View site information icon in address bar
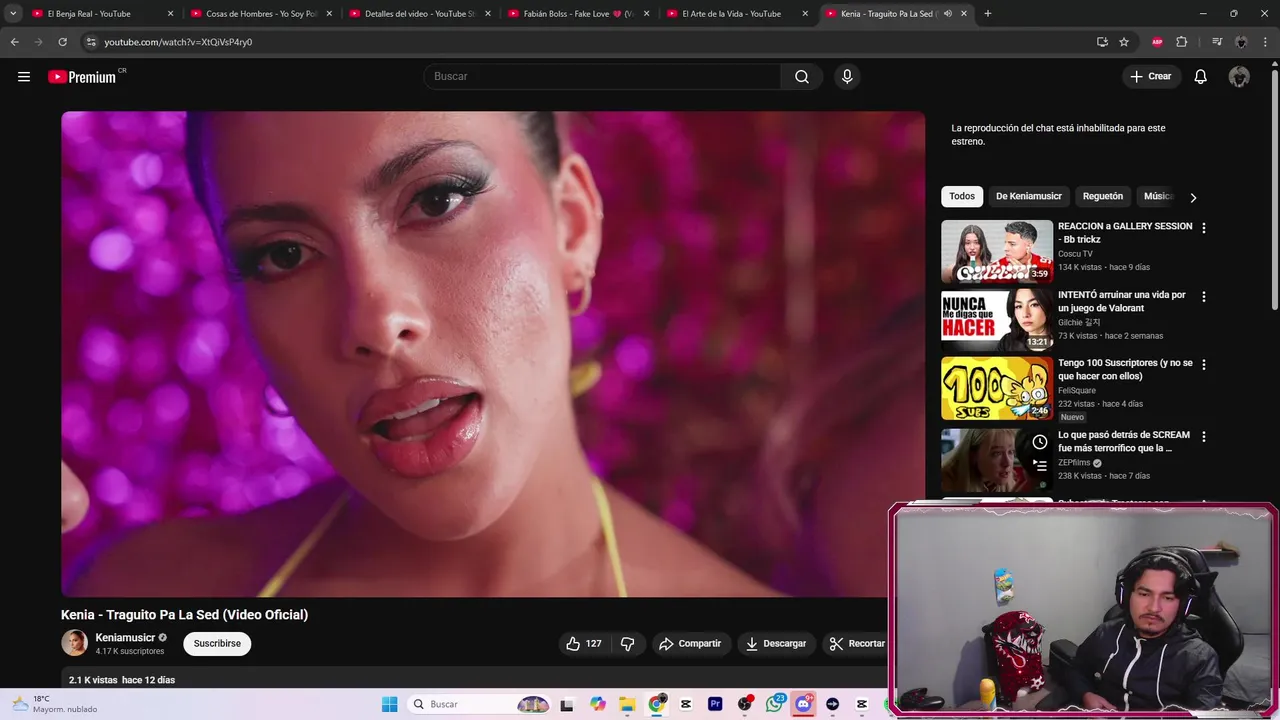Viewport: 1280px width, 720px height. pyautogui.click(x=90, y=42)
